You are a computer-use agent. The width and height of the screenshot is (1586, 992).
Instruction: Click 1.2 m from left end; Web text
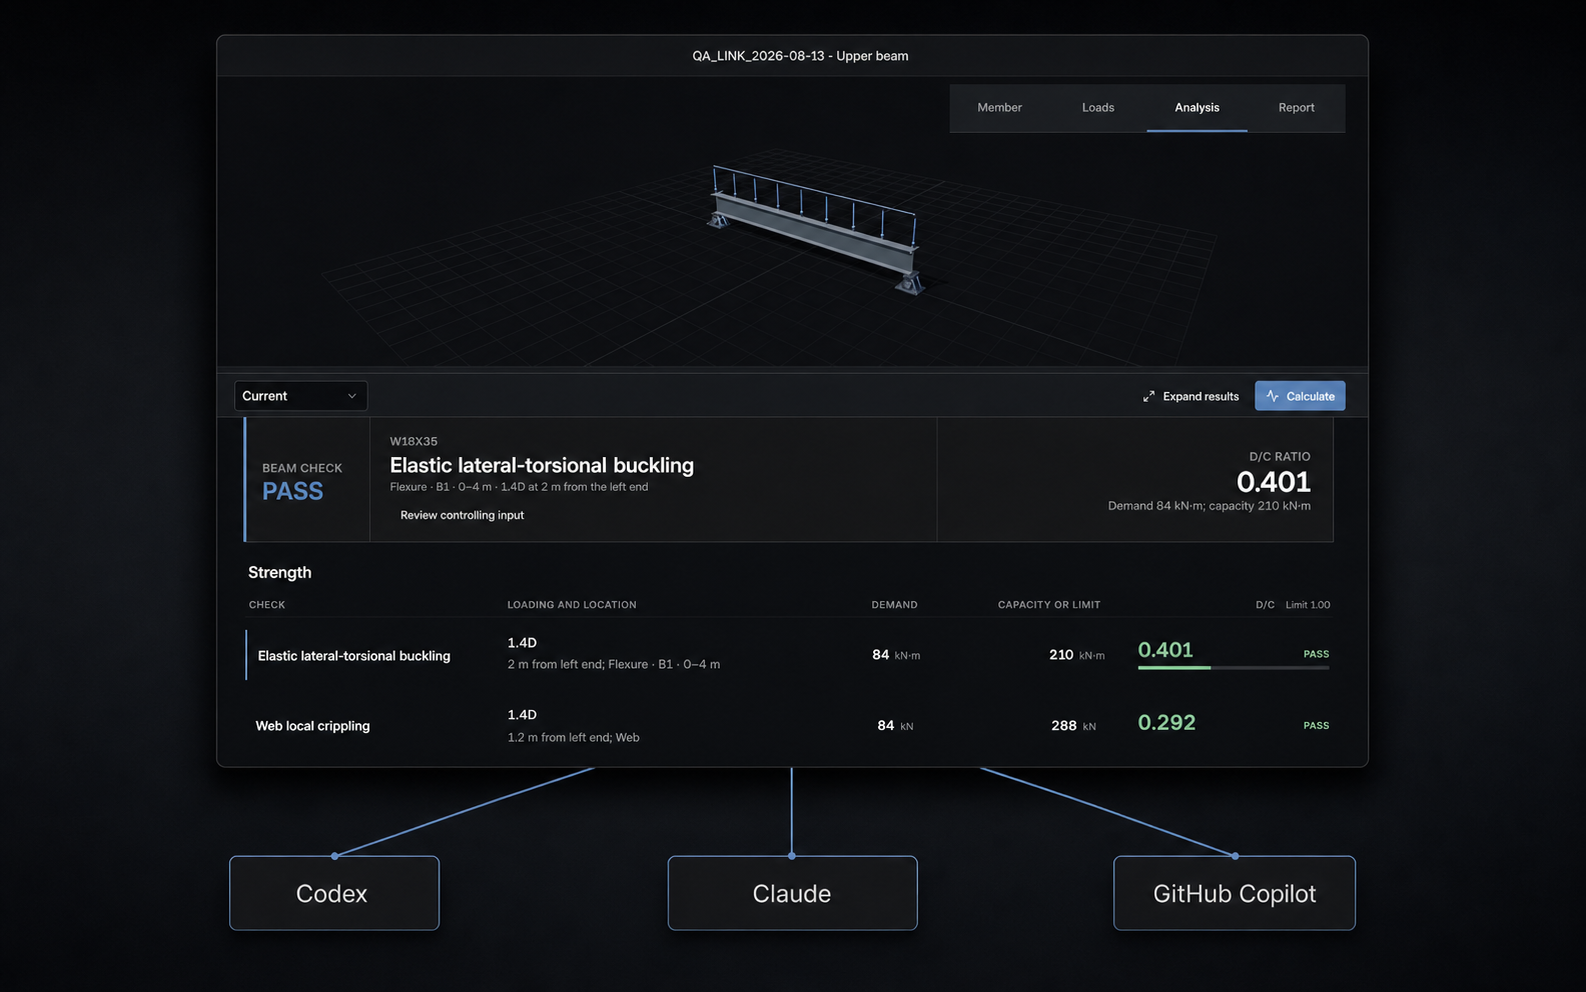573,738
